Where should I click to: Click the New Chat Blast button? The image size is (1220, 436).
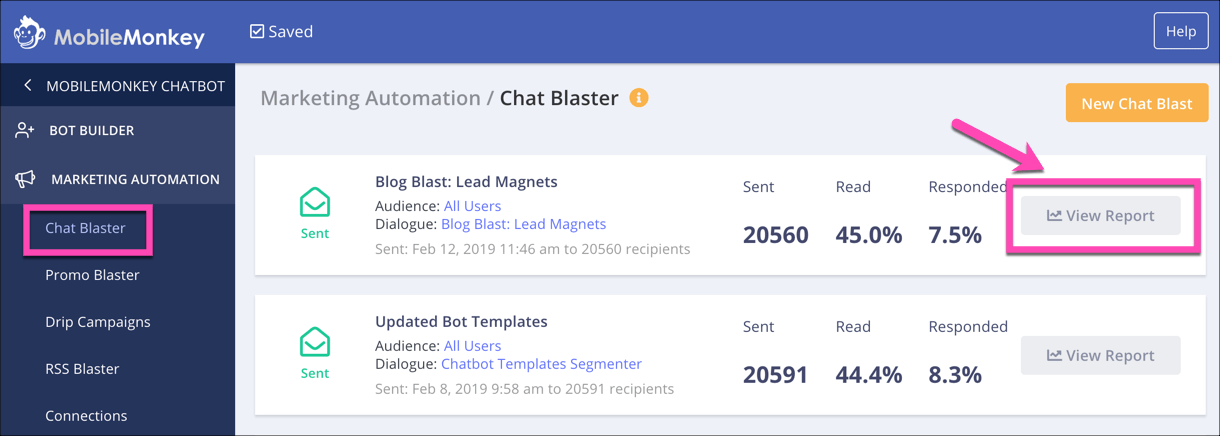1137,103
